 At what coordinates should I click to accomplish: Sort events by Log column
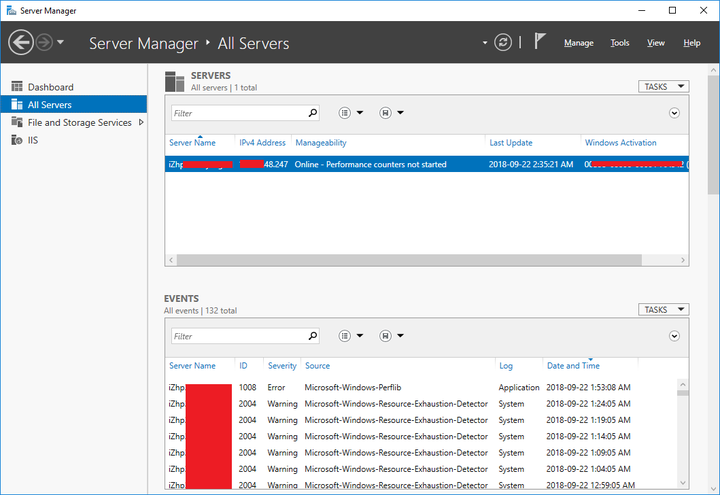point(506,366)
